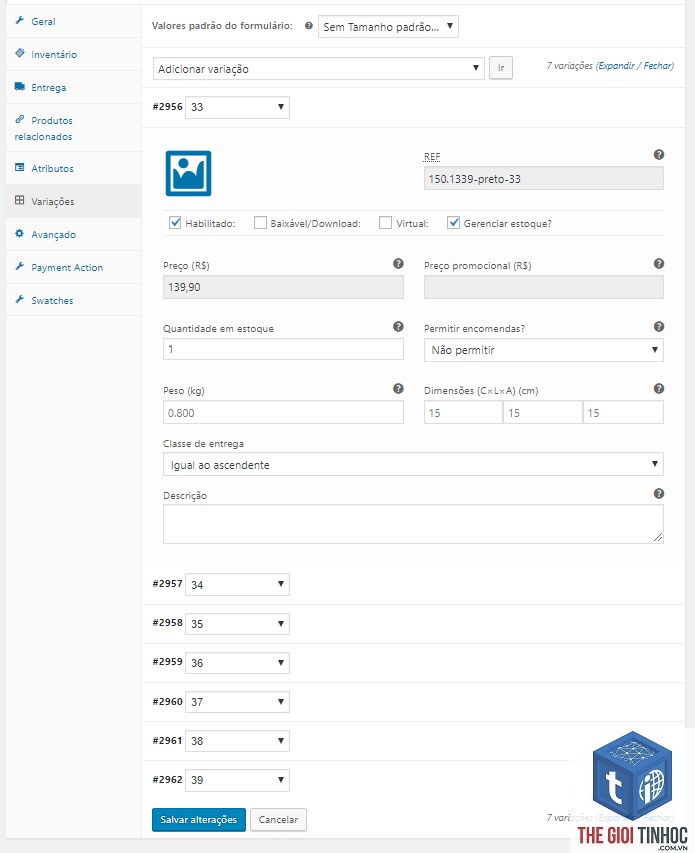The width and height of the screenshot is (695, 853).
Task: Click the help icon for Dimensões
Action: coord(659,388)
